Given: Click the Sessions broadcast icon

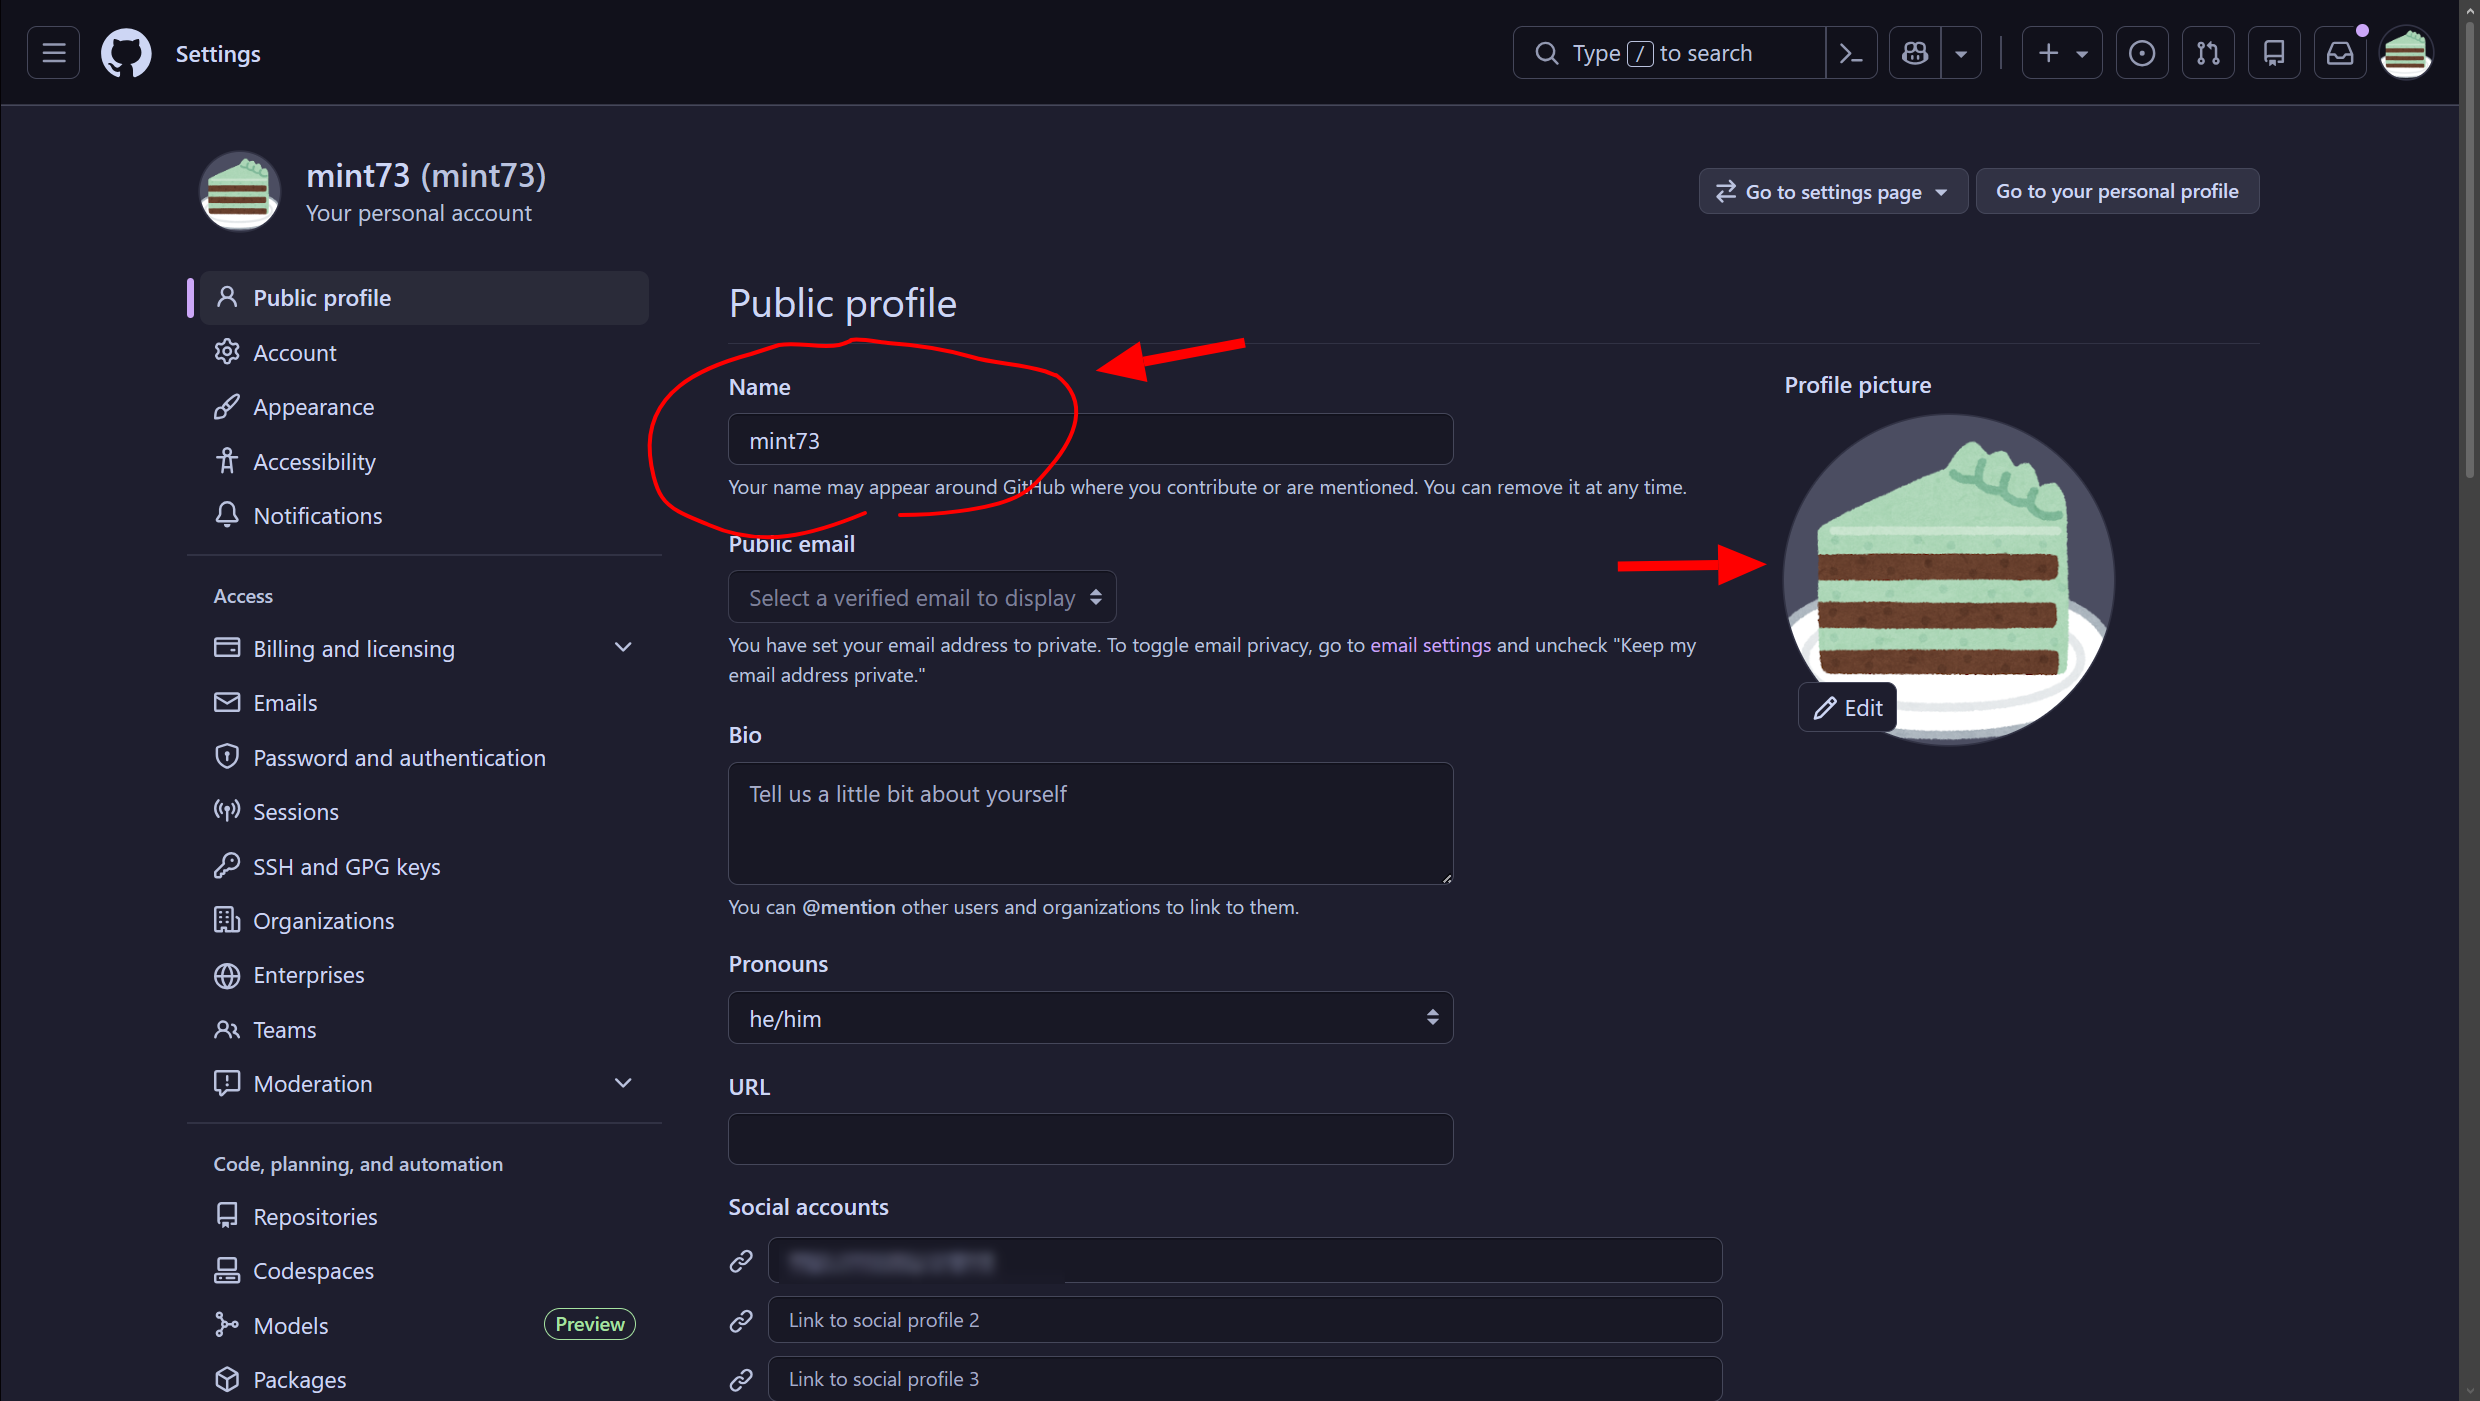Looking at the screenshot, I should (x=227, y=811).
